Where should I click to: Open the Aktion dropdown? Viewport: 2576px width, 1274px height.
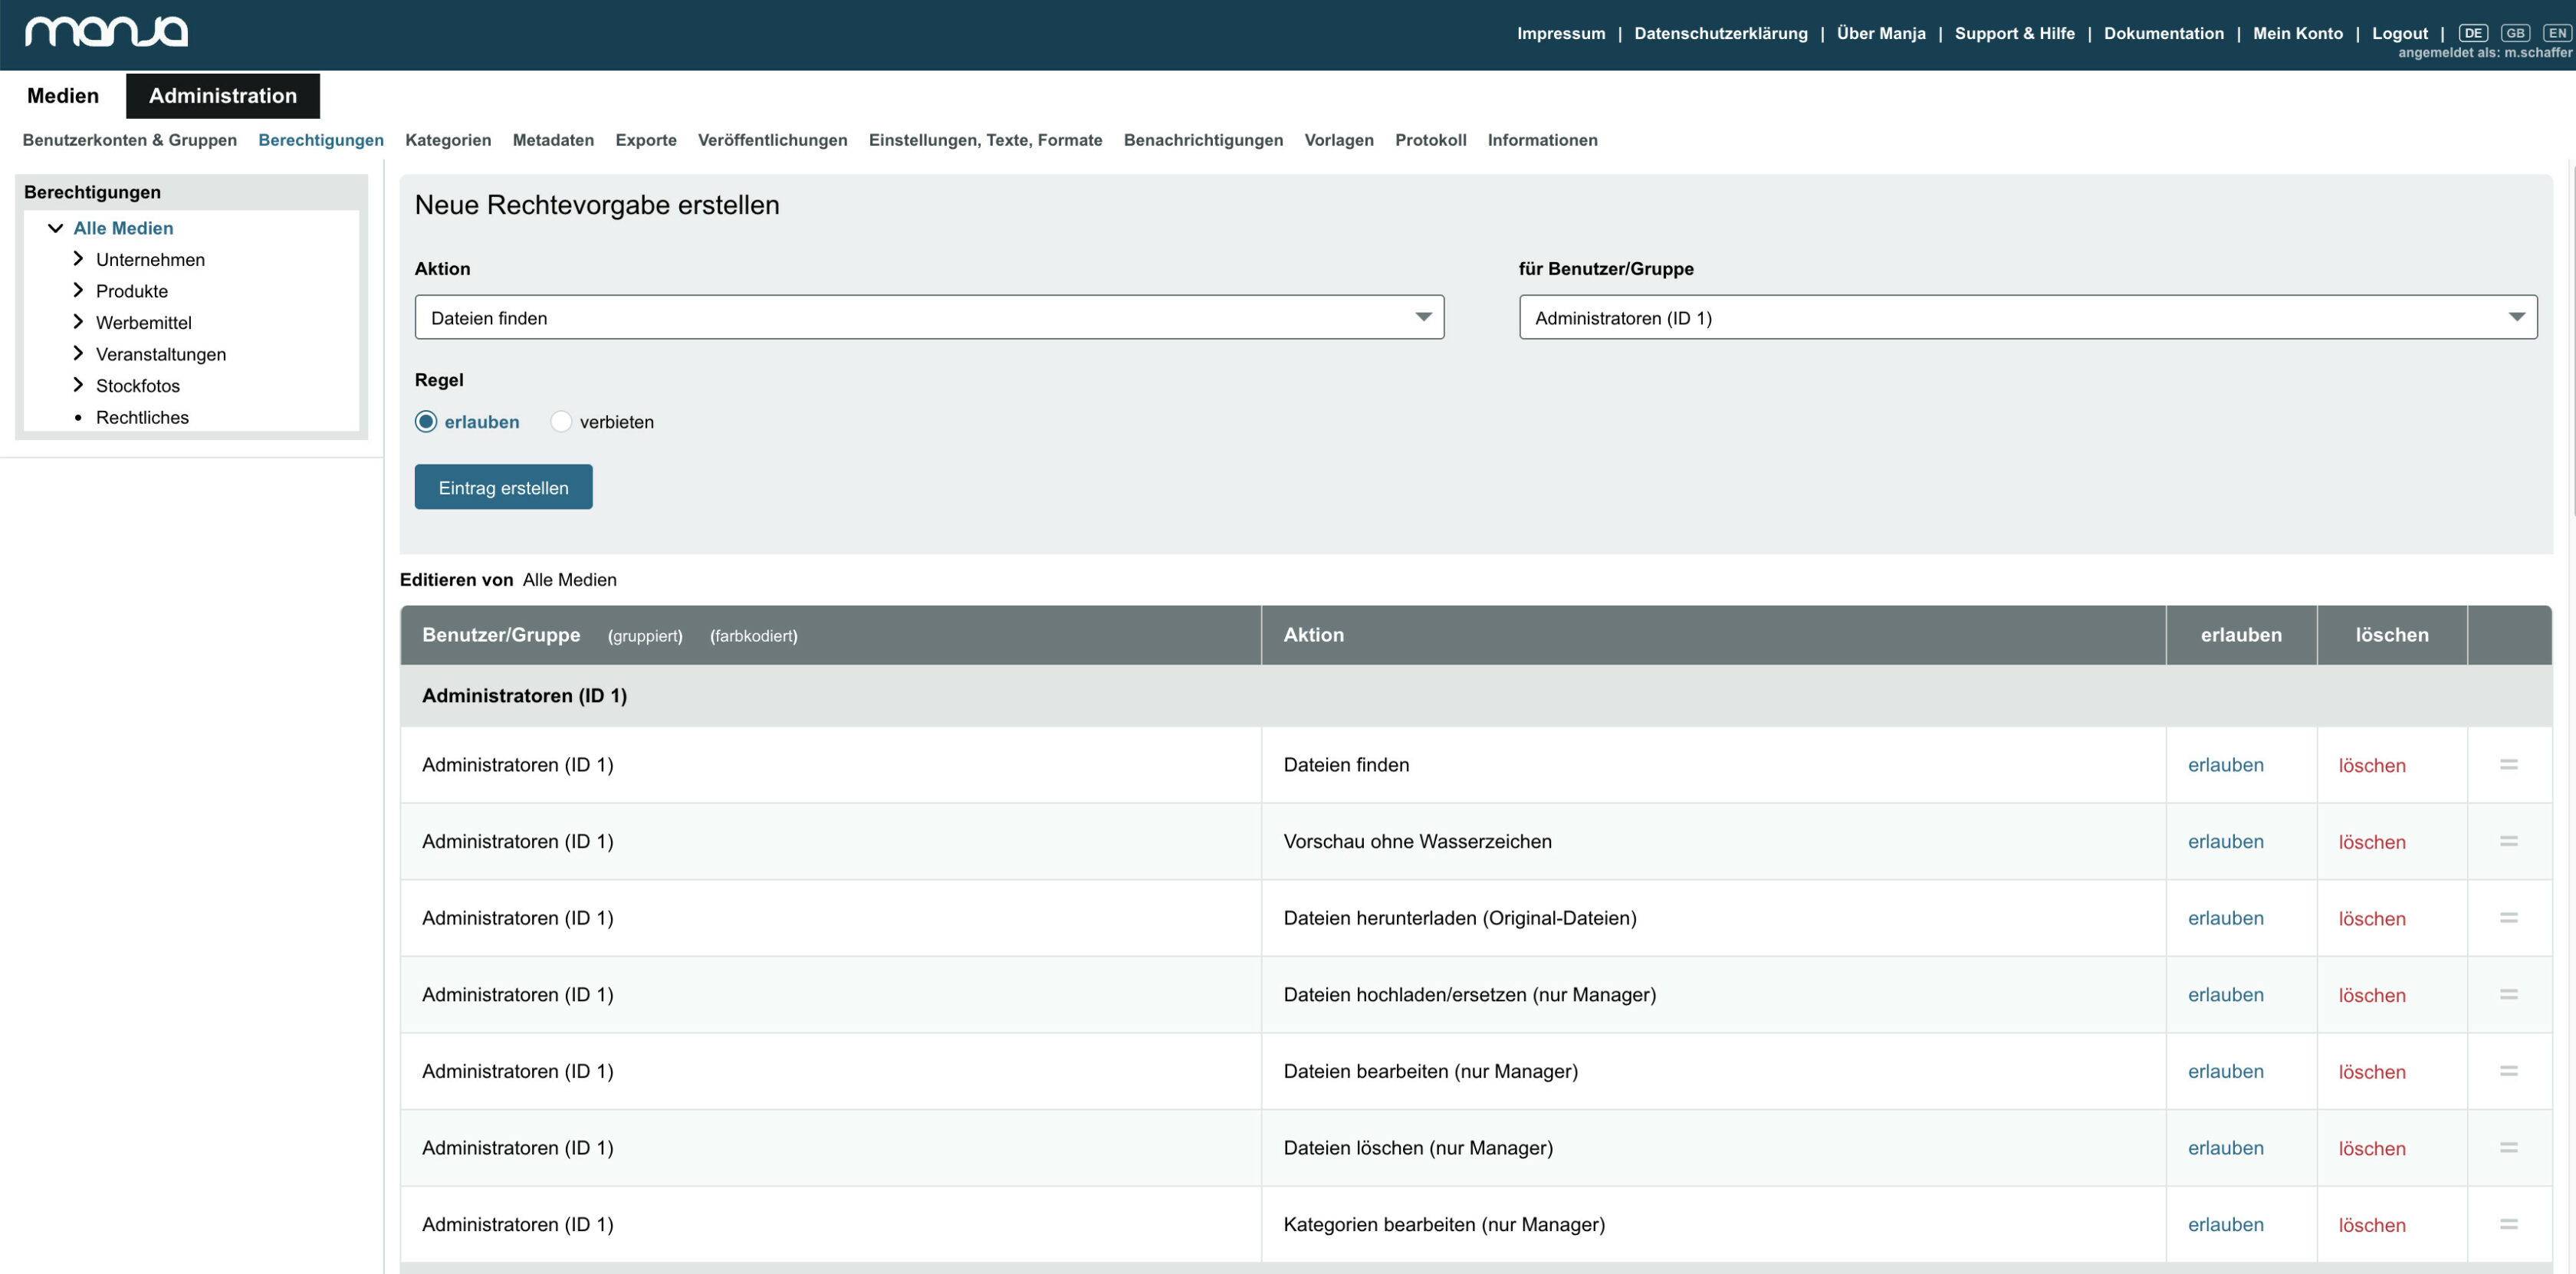click(x=929, y=317)
